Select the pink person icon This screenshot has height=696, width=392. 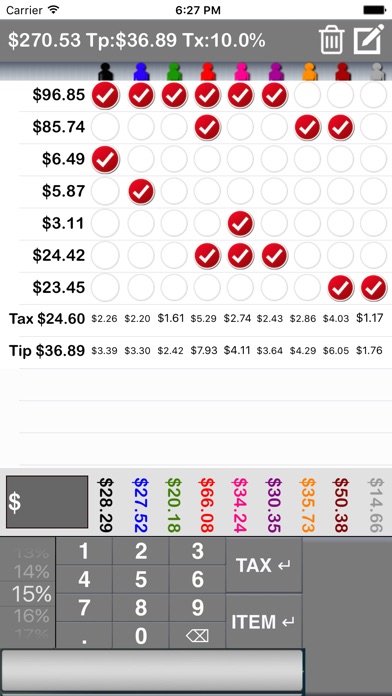pyautogui.click(x=241, y=71)
